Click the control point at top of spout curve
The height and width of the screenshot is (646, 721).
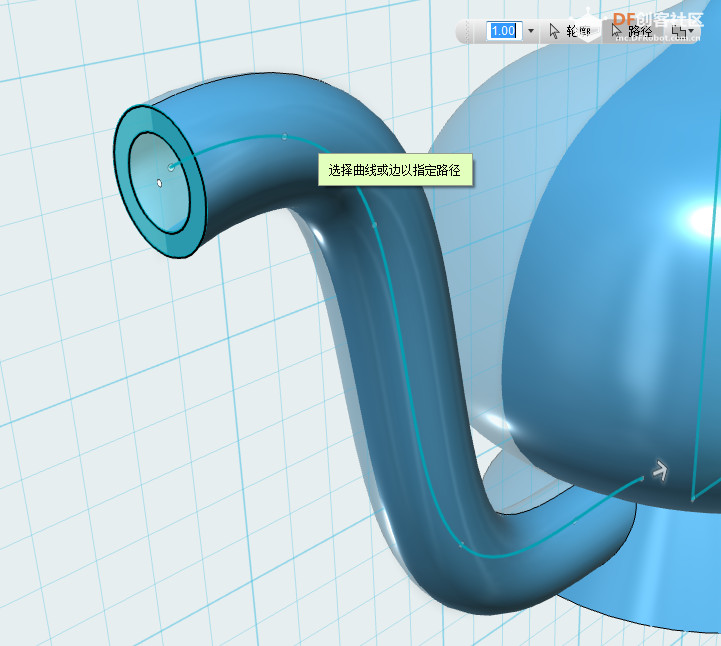(285, 136)
